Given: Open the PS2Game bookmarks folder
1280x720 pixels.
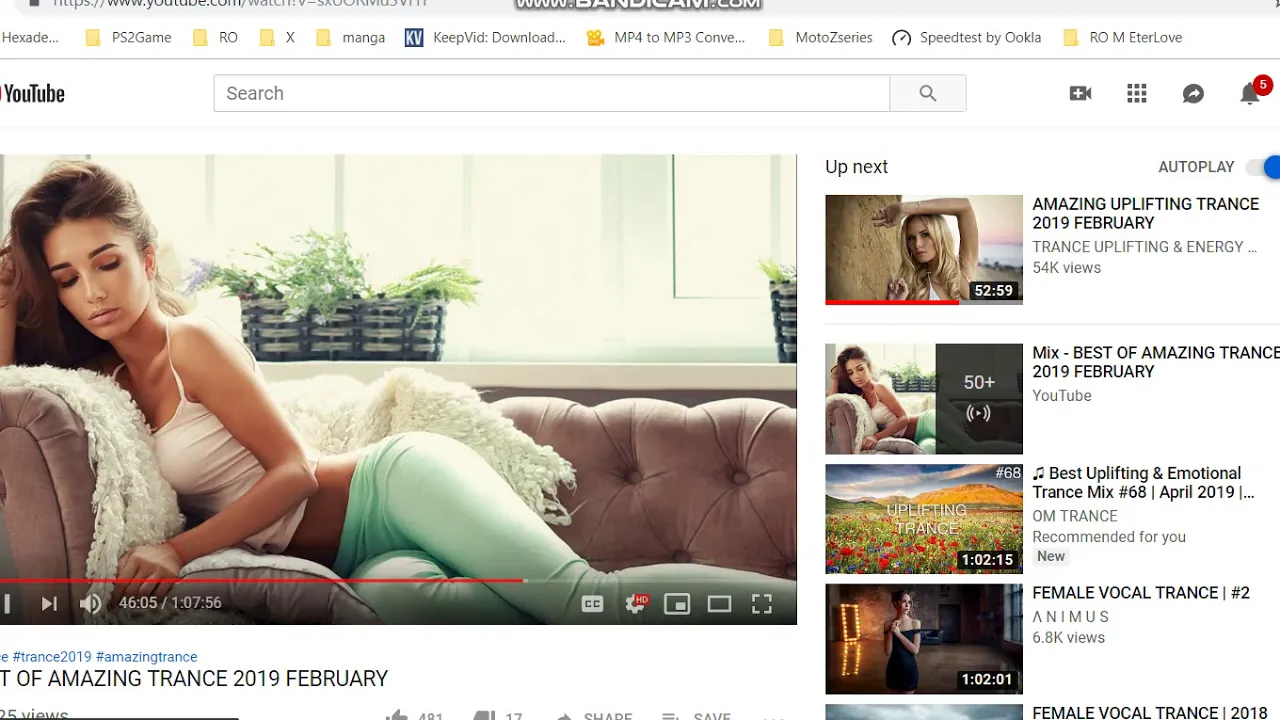Looking at the screenshot, I should (x=128, y=37).
